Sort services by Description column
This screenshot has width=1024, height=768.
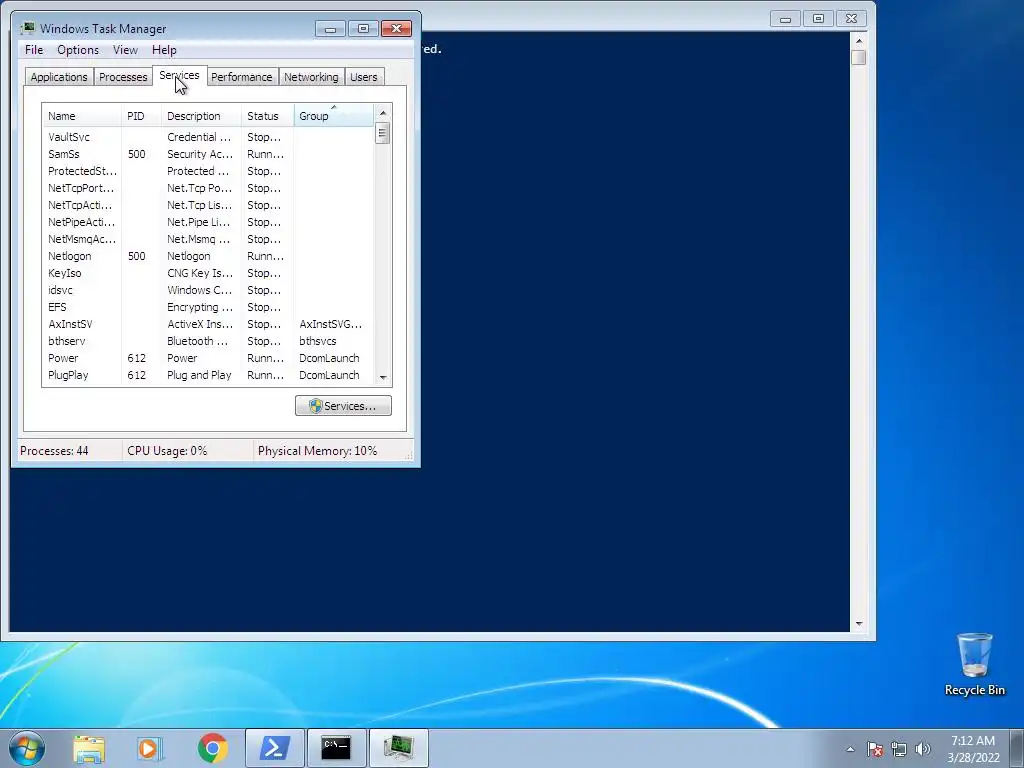pos(201,116)
